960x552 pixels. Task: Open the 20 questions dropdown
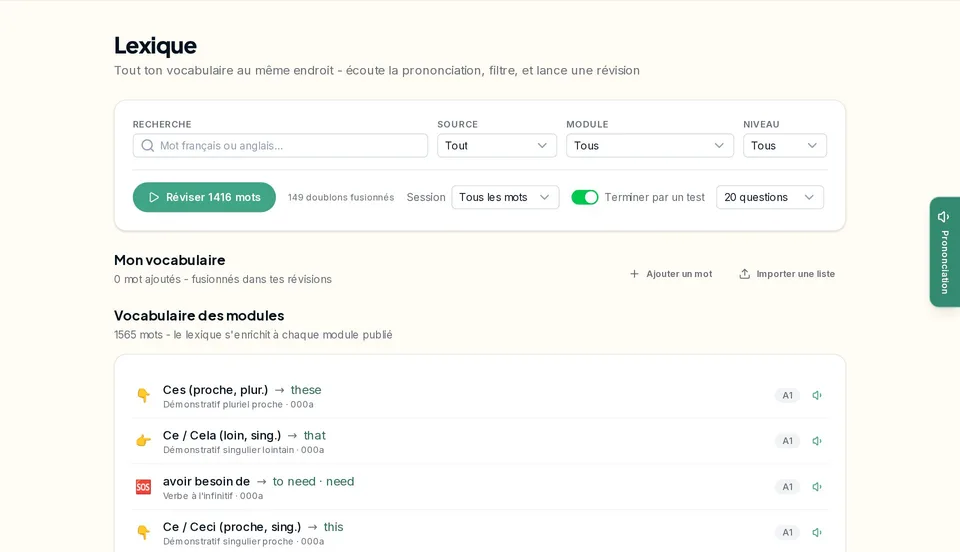point(770,197)
